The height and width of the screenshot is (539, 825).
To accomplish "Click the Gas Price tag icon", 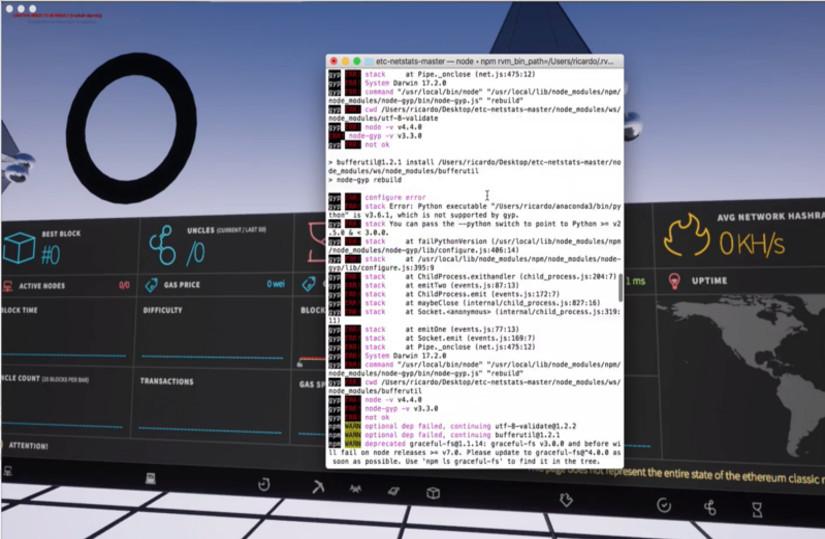I will [153, 285].
